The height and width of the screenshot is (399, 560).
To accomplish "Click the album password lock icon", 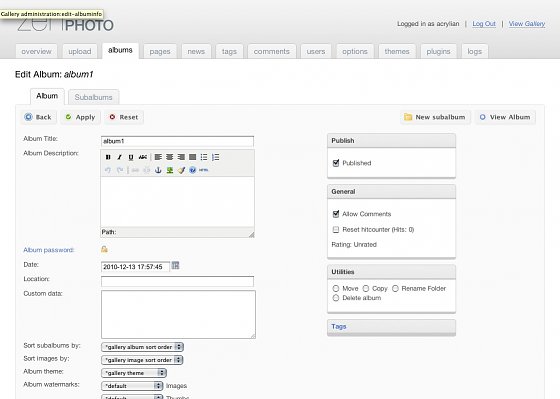I will pos(104,249).
